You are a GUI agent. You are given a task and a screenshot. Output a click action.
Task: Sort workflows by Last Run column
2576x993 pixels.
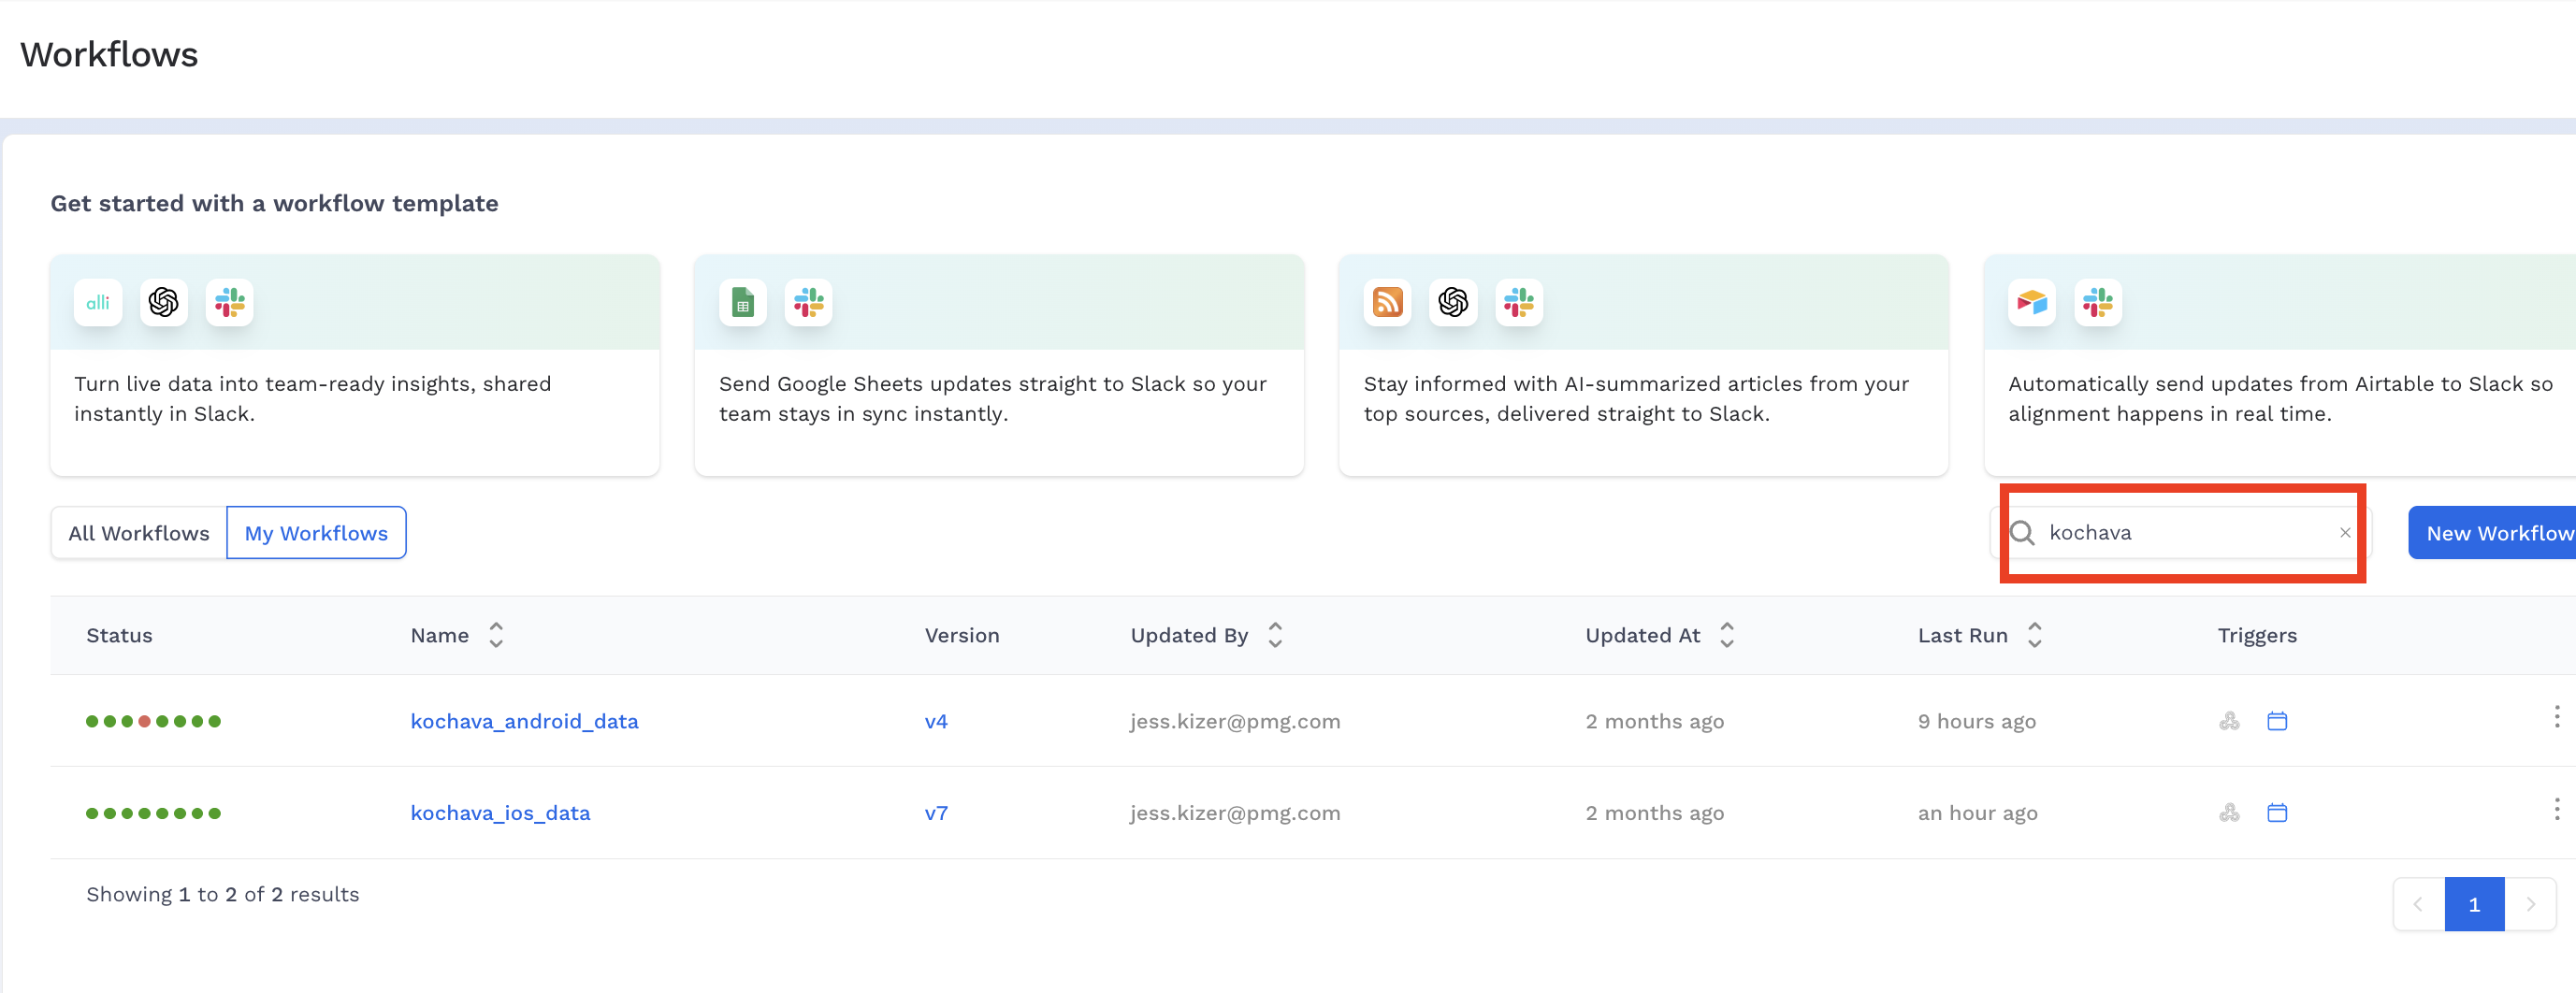coord(2034,635)
